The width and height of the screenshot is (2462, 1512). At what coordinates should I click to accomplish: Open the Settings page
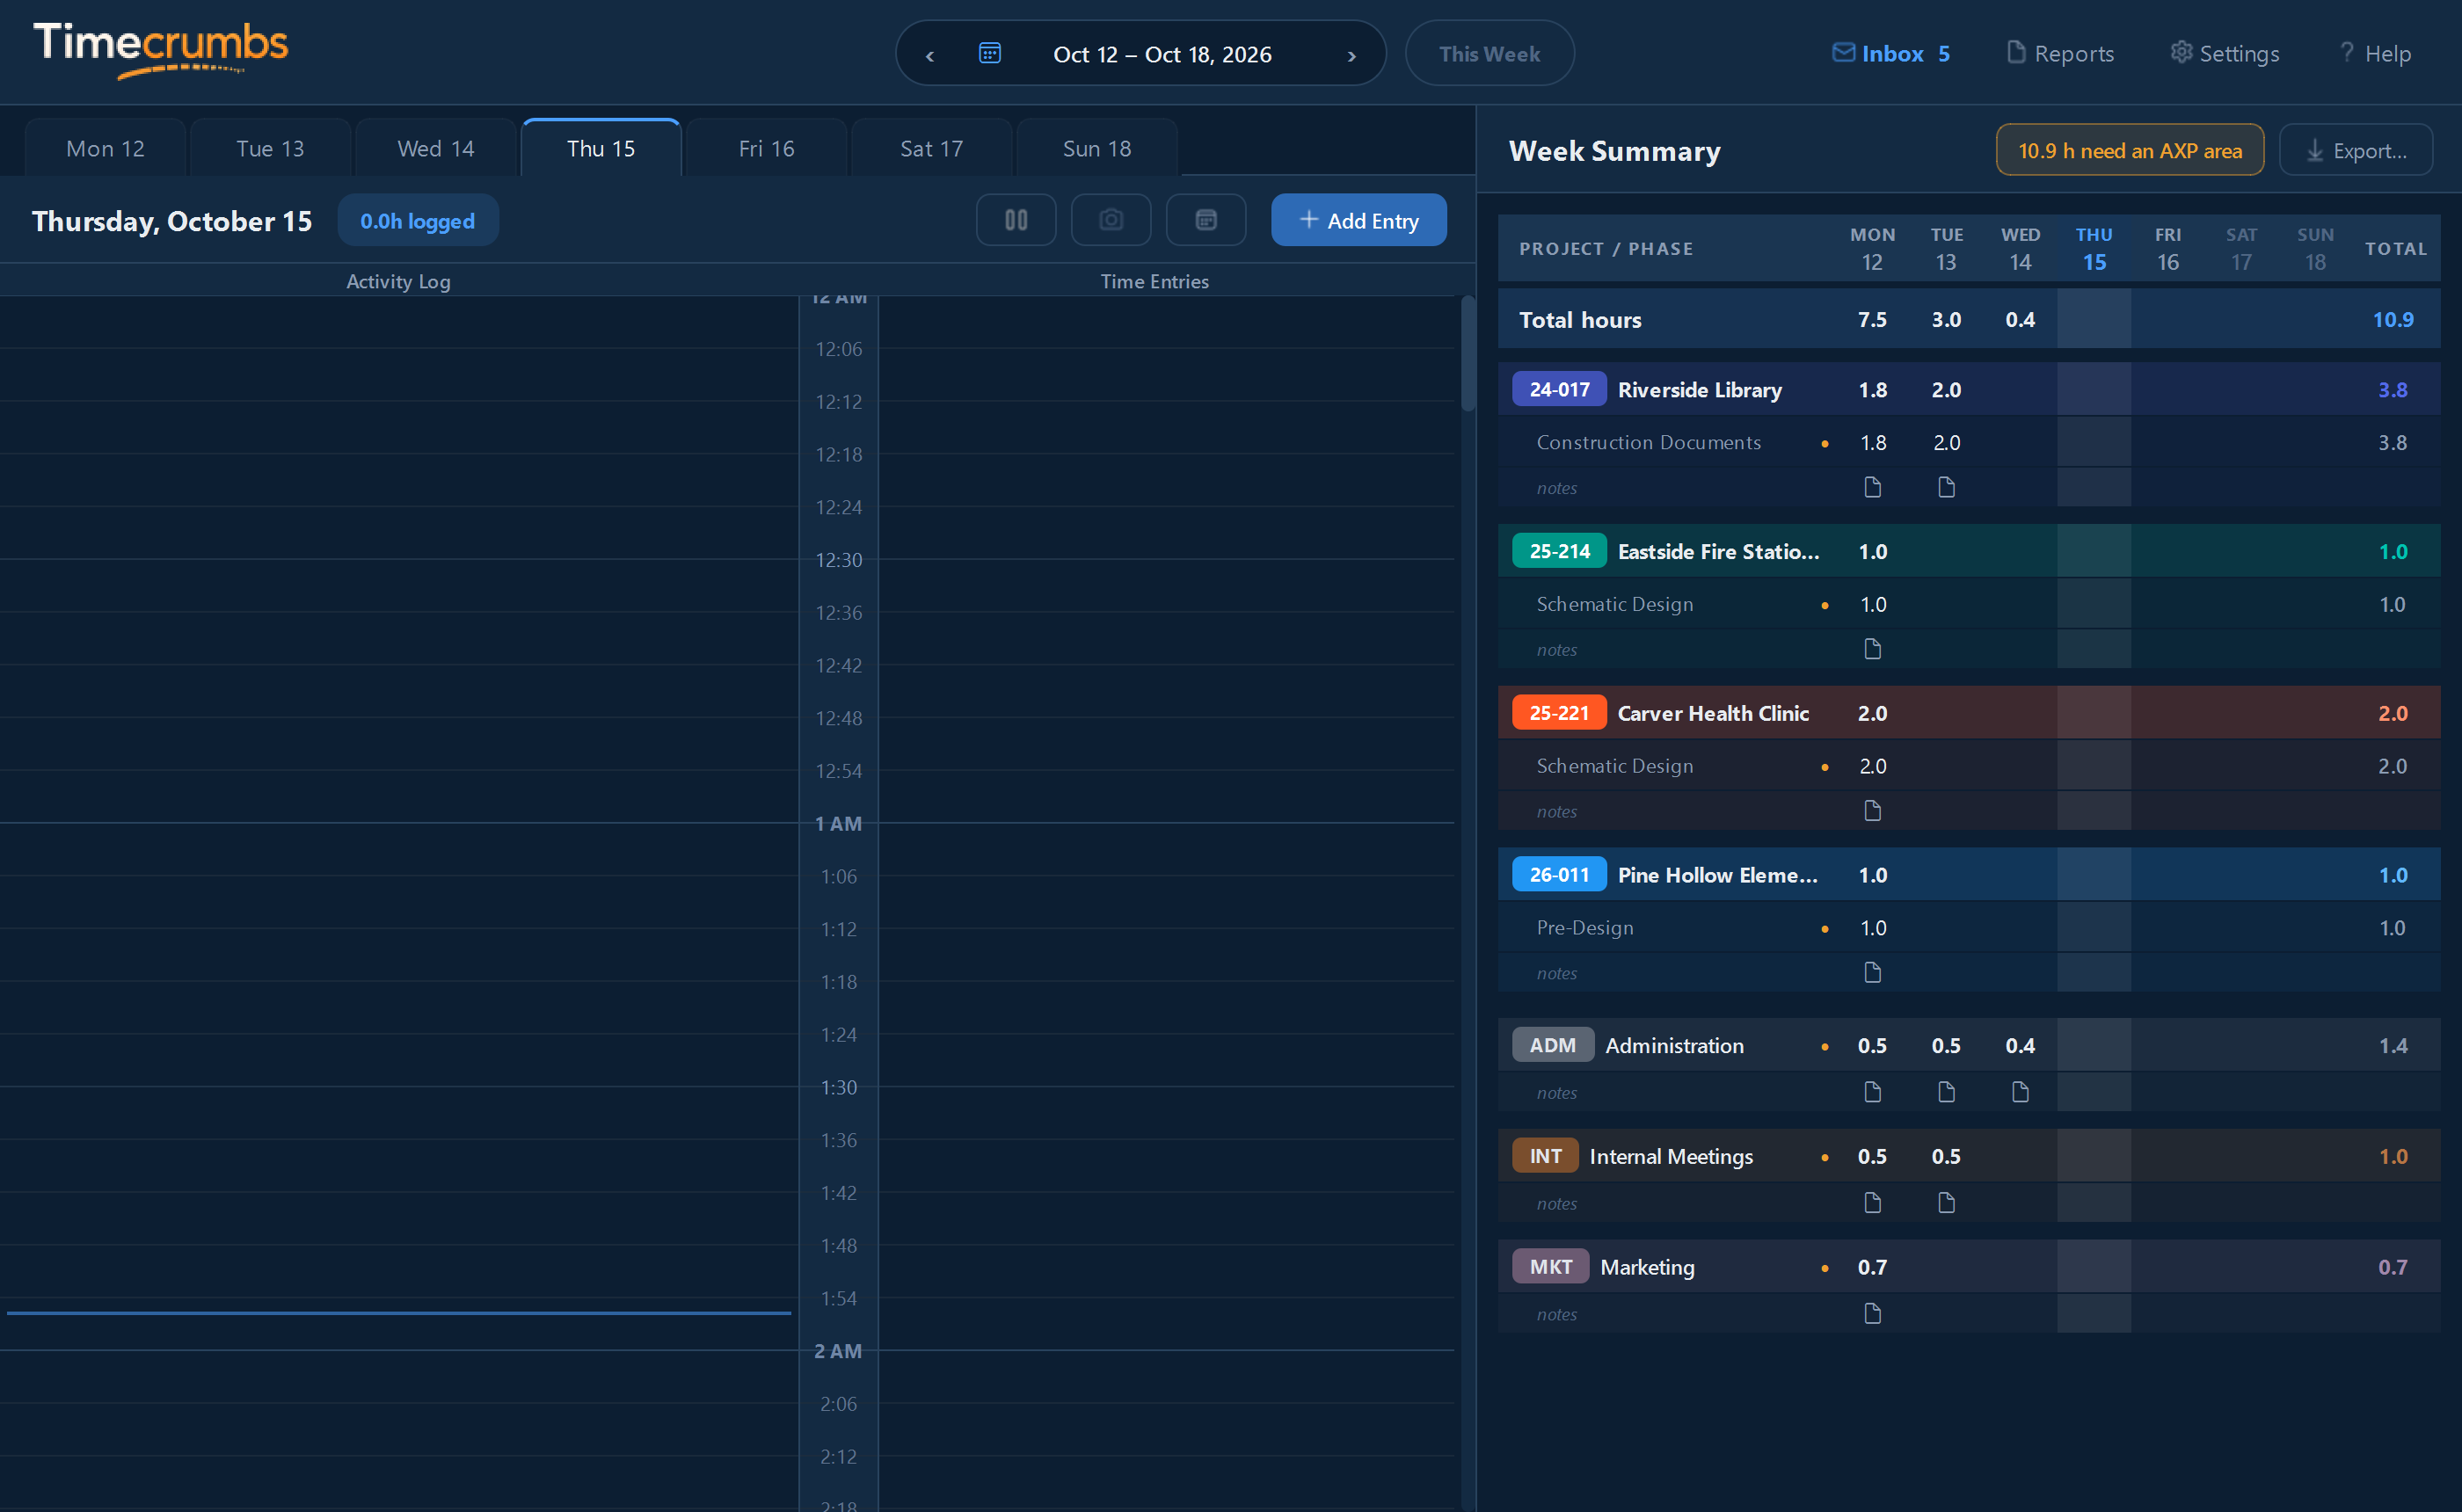coord(2225,54)
